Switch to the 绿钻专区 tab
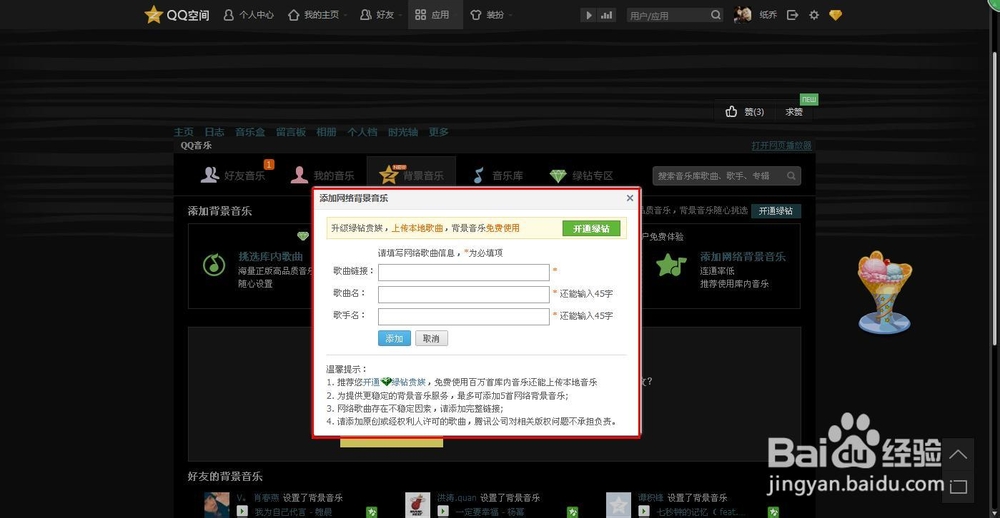Screen dimensions: 1000x518 click(x=582, y=175)
